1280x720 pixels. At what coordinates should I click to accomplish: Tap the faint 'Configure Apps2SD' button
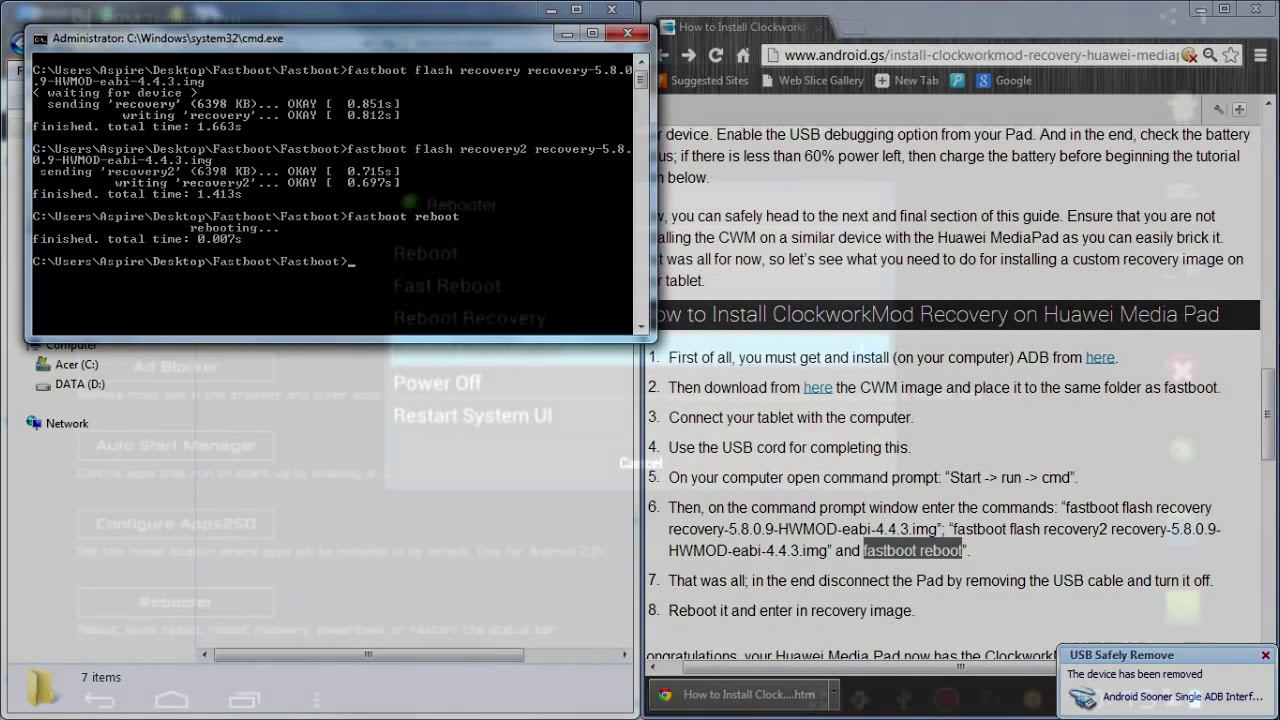click(x=176, y=524)
